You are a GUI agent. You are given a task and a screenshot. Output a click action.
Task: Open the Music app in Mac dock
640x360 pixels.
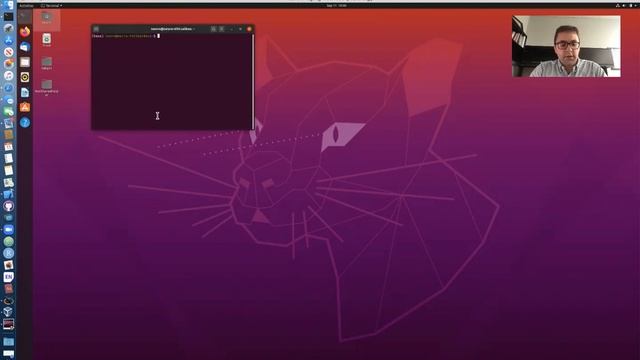click(8, 76)
